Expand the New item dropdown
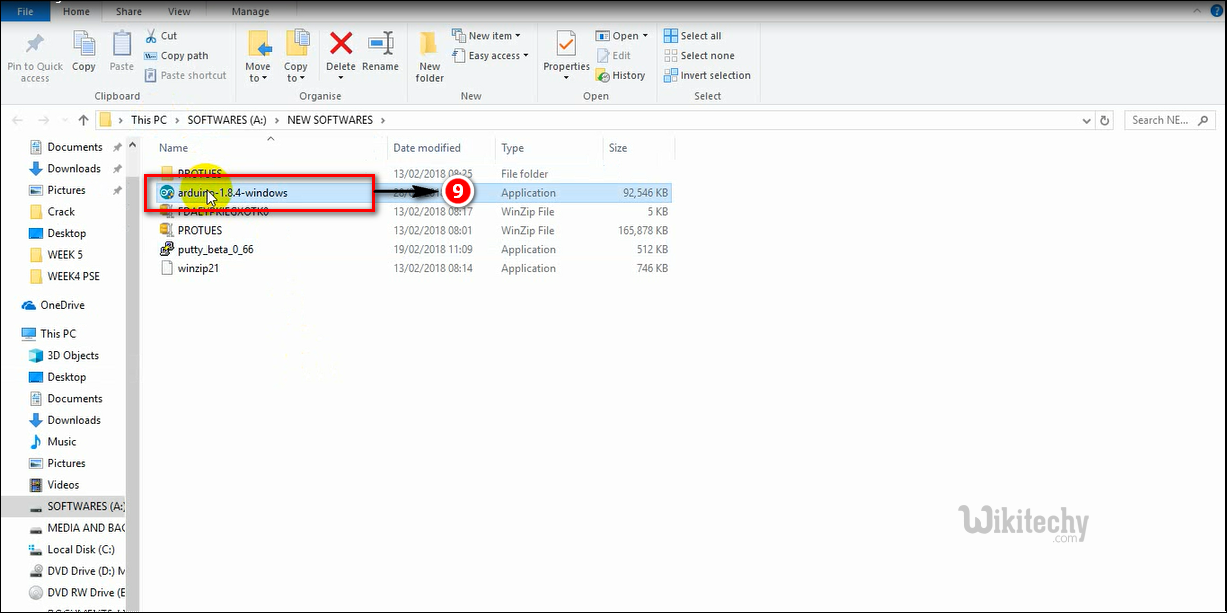Image resolution: width=1227 pixels, height=613 pixels. pyautogui.click(x=486, y=36)
